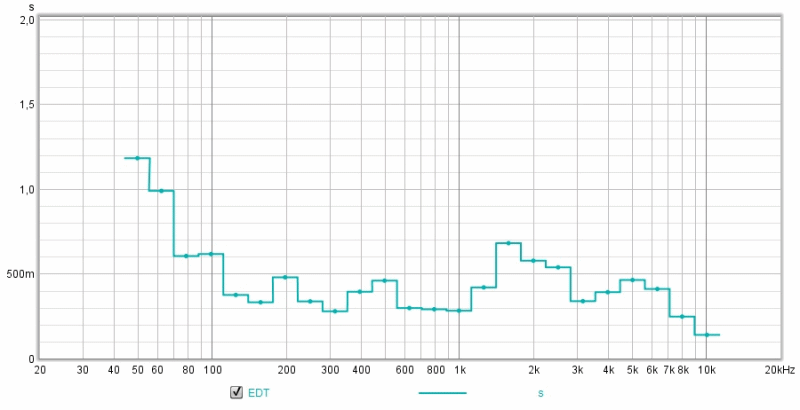
Task: Click the '2,0' vertical axis label
Action: [x=27, y=20]
